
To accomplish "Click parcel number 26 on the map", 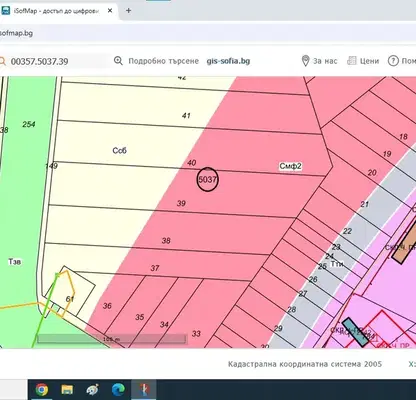I will tap(313, 279).
